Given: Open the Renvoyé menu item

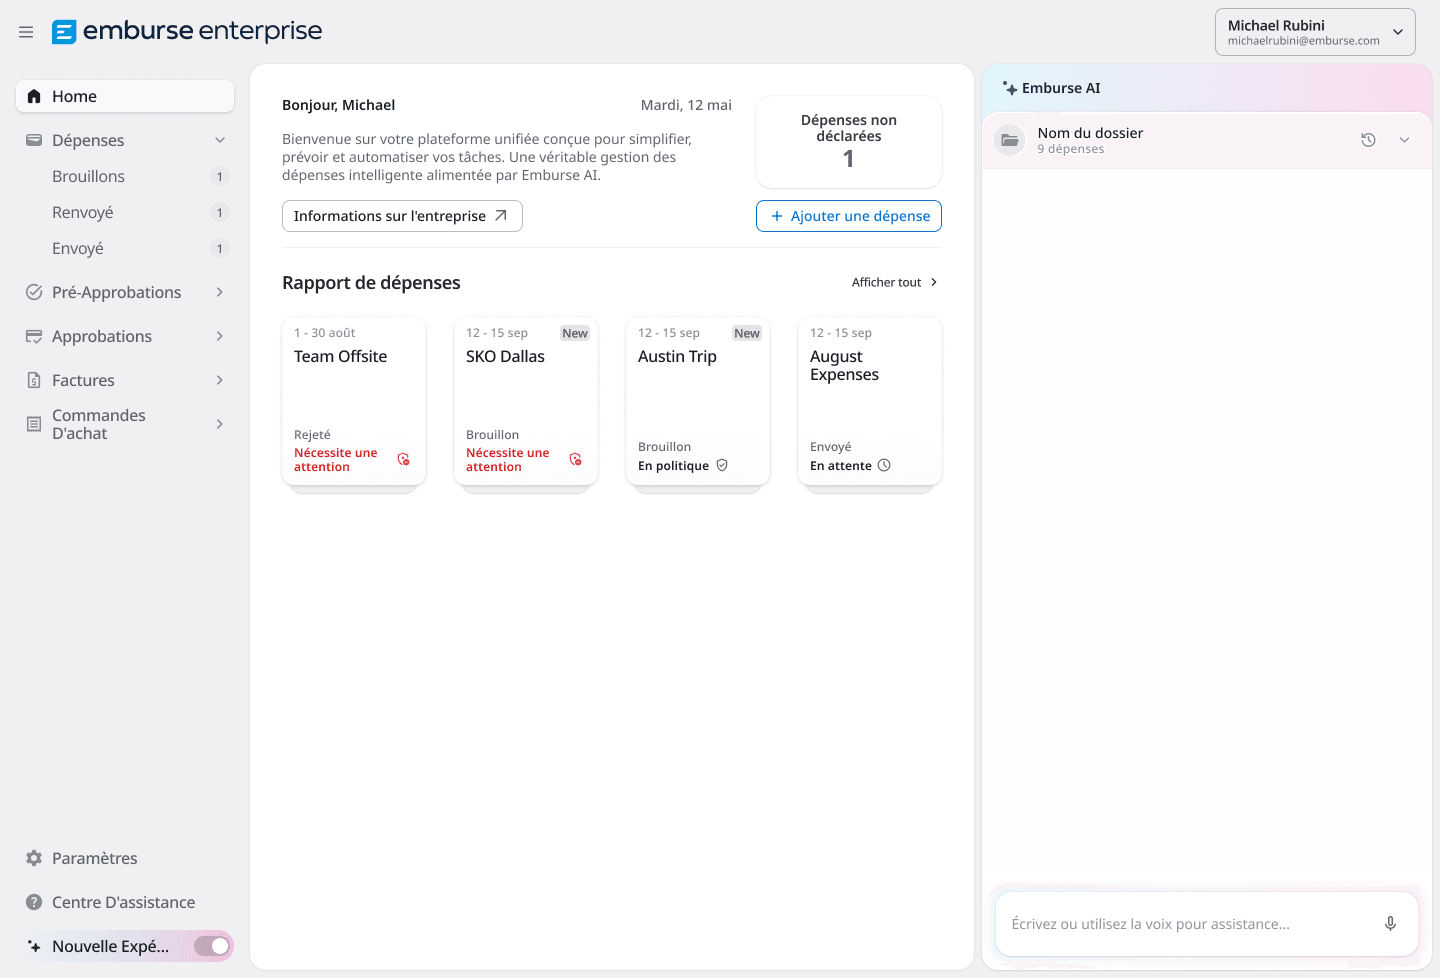Looking at the screenshot, I should 125,212.
